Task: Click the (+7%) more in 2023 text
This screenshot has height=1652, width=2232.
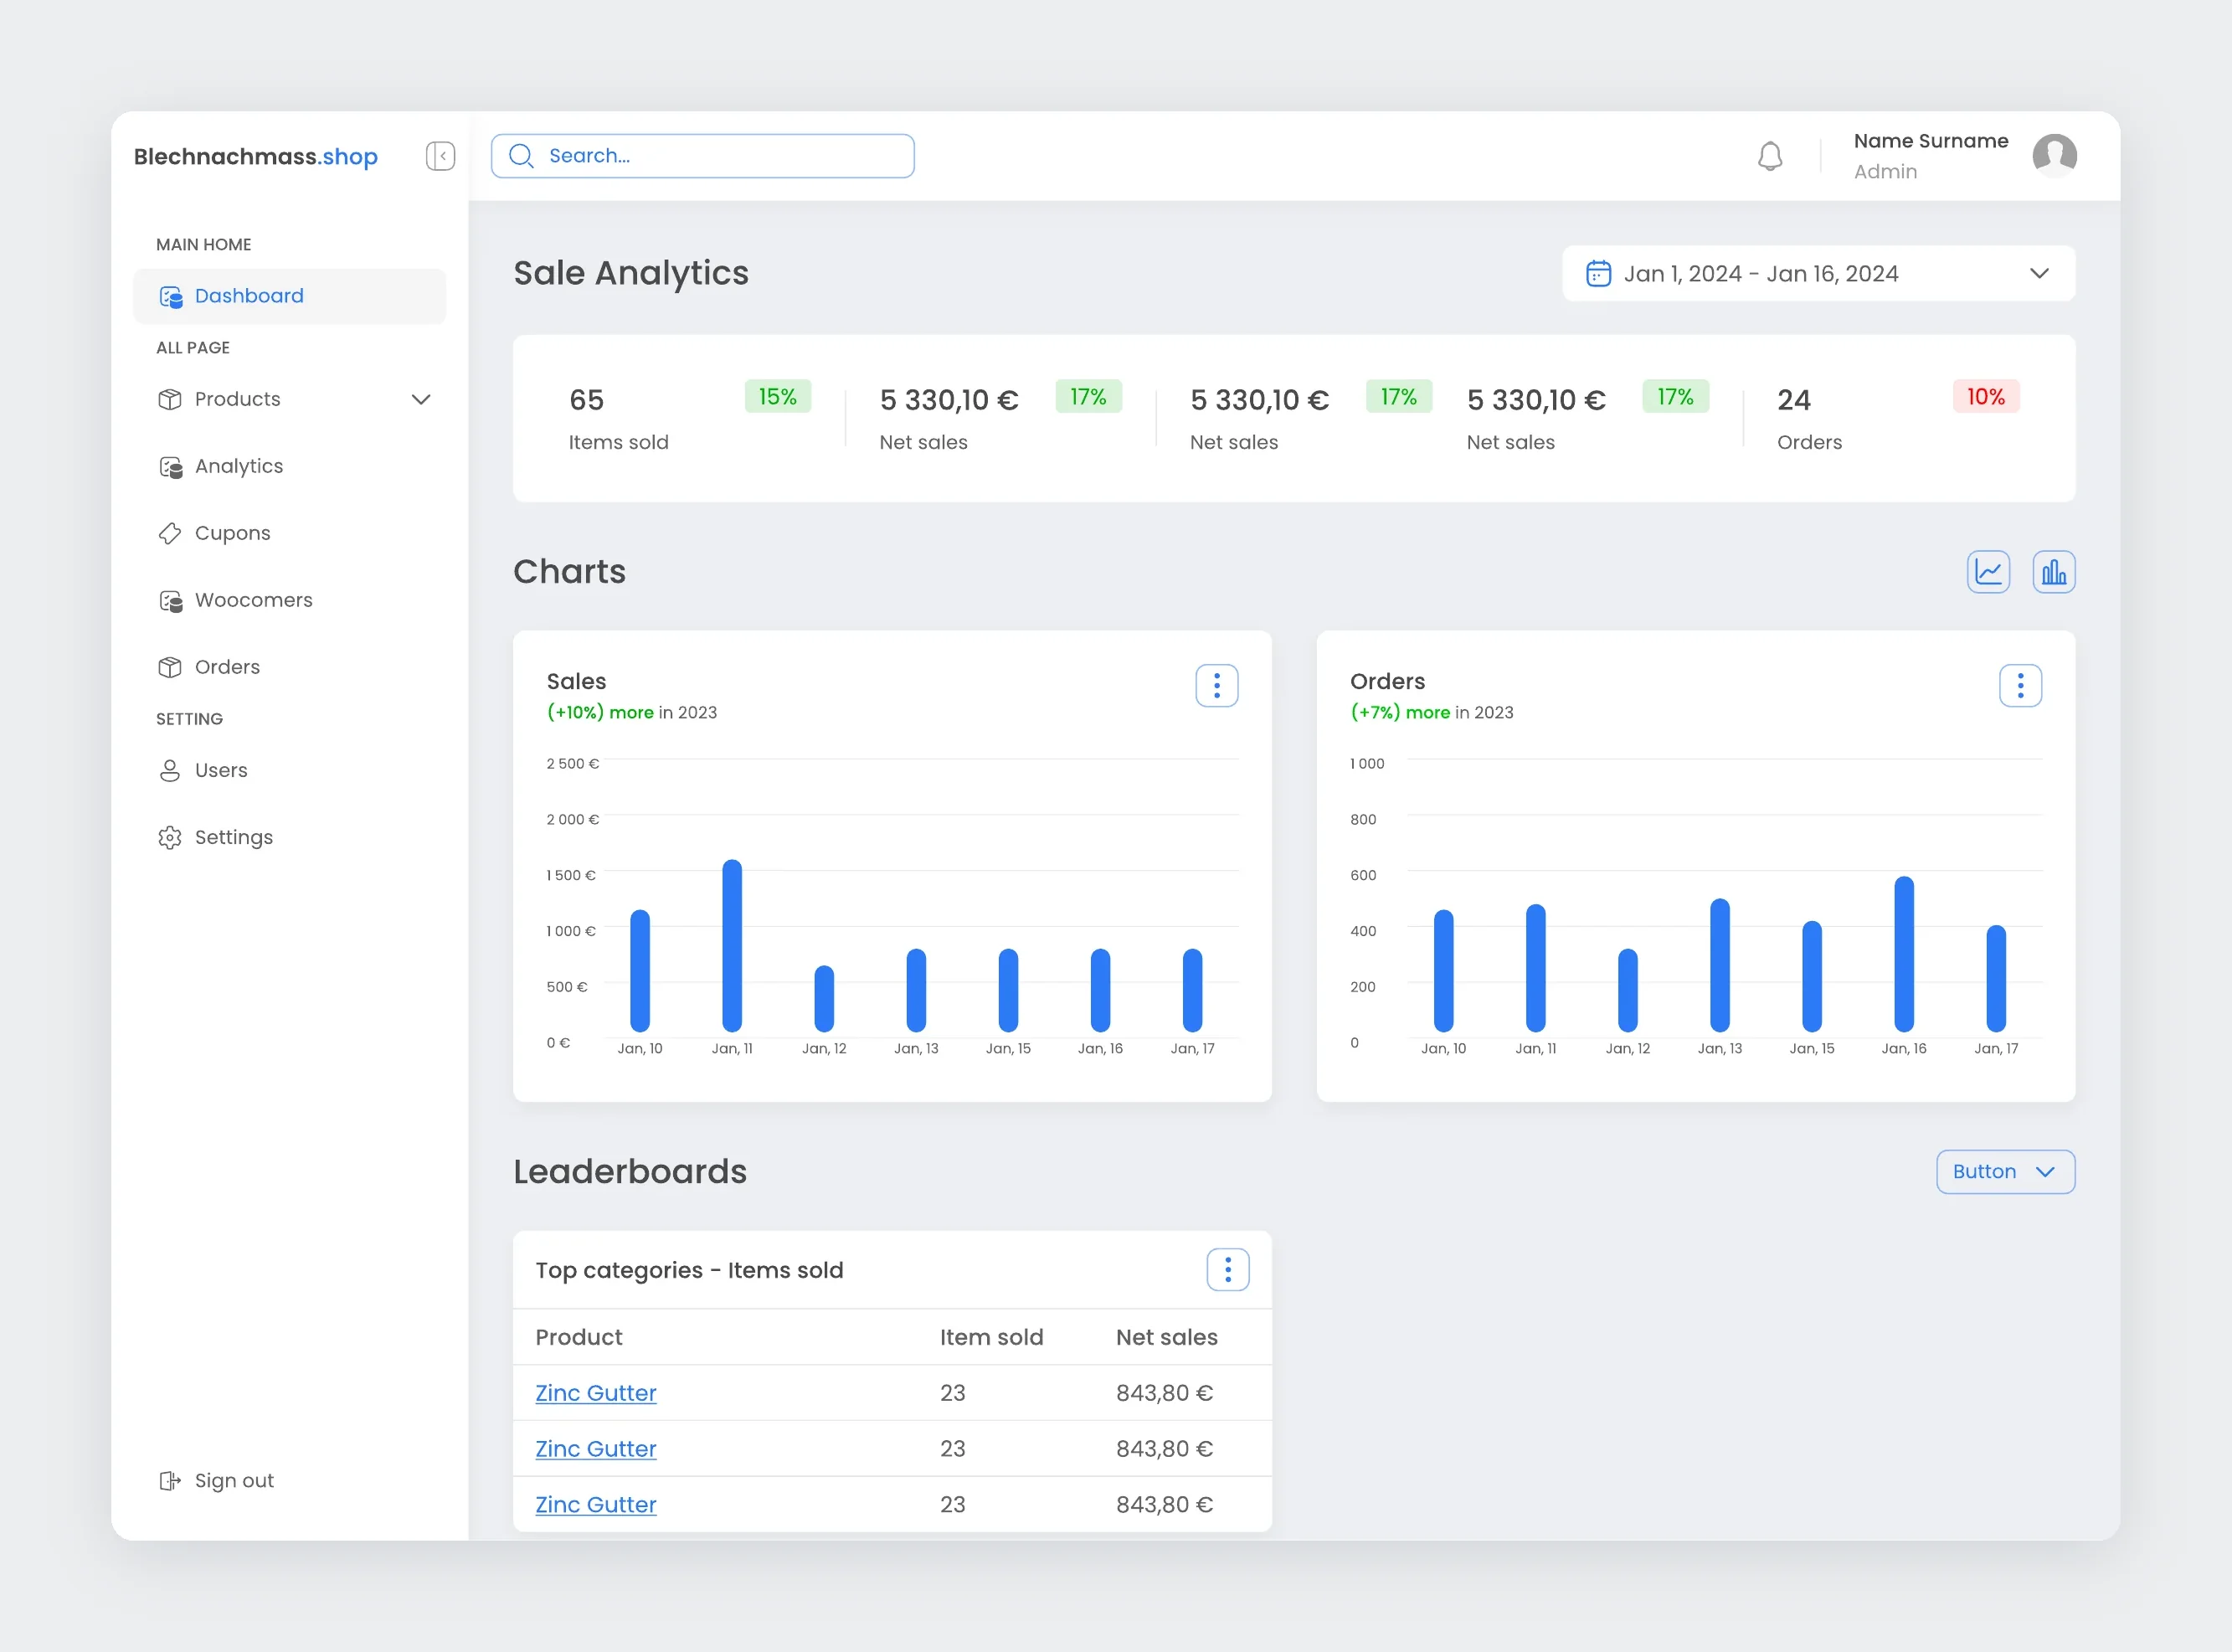Action: tap(1432, 713)
